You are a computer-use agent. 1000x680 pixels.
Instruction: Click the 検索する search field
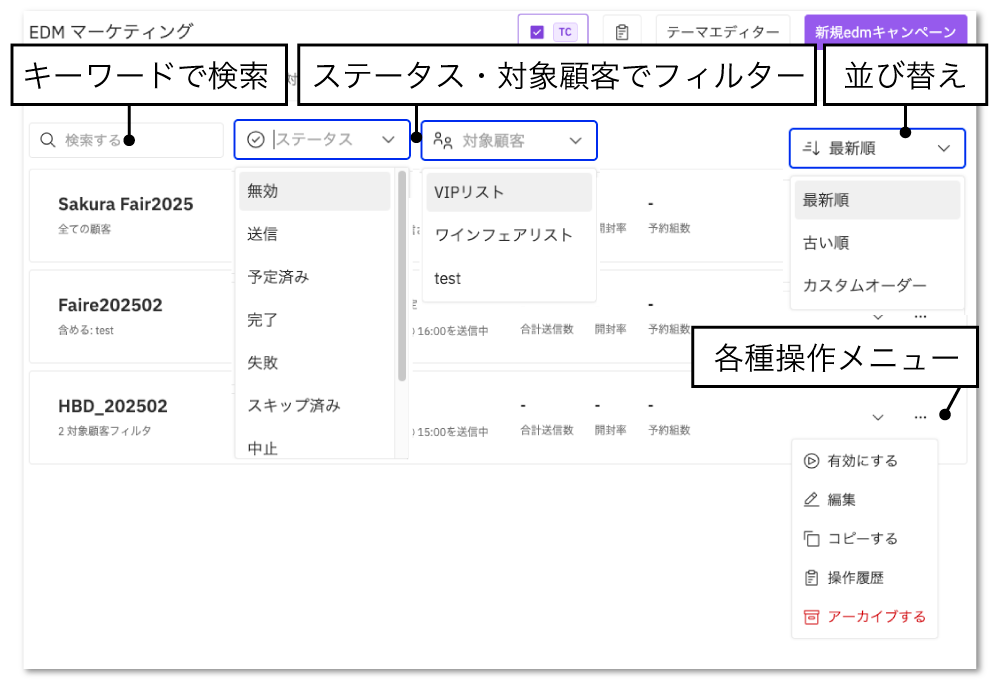(x=126, y=140)
